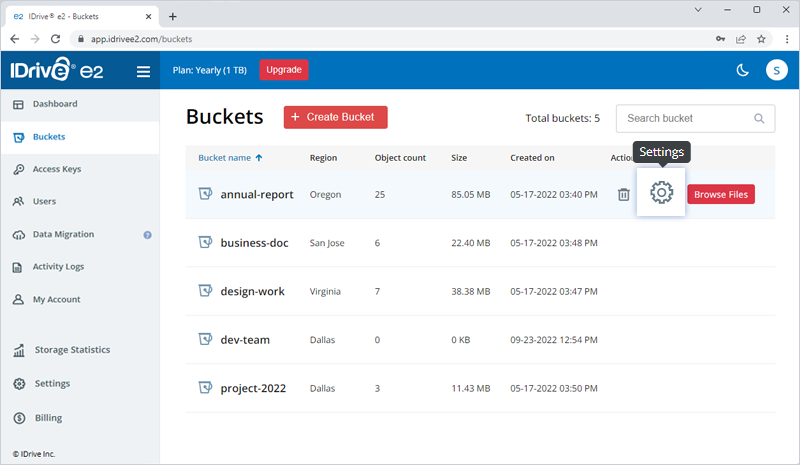Viewport: 800px width, 465px height.
Task: Click the Object count column header
Action: pos(400,158)
